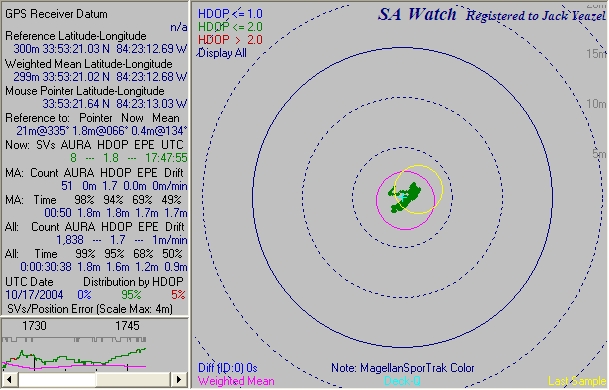Click the Deck-Q legend label

(x=402, y=381)
